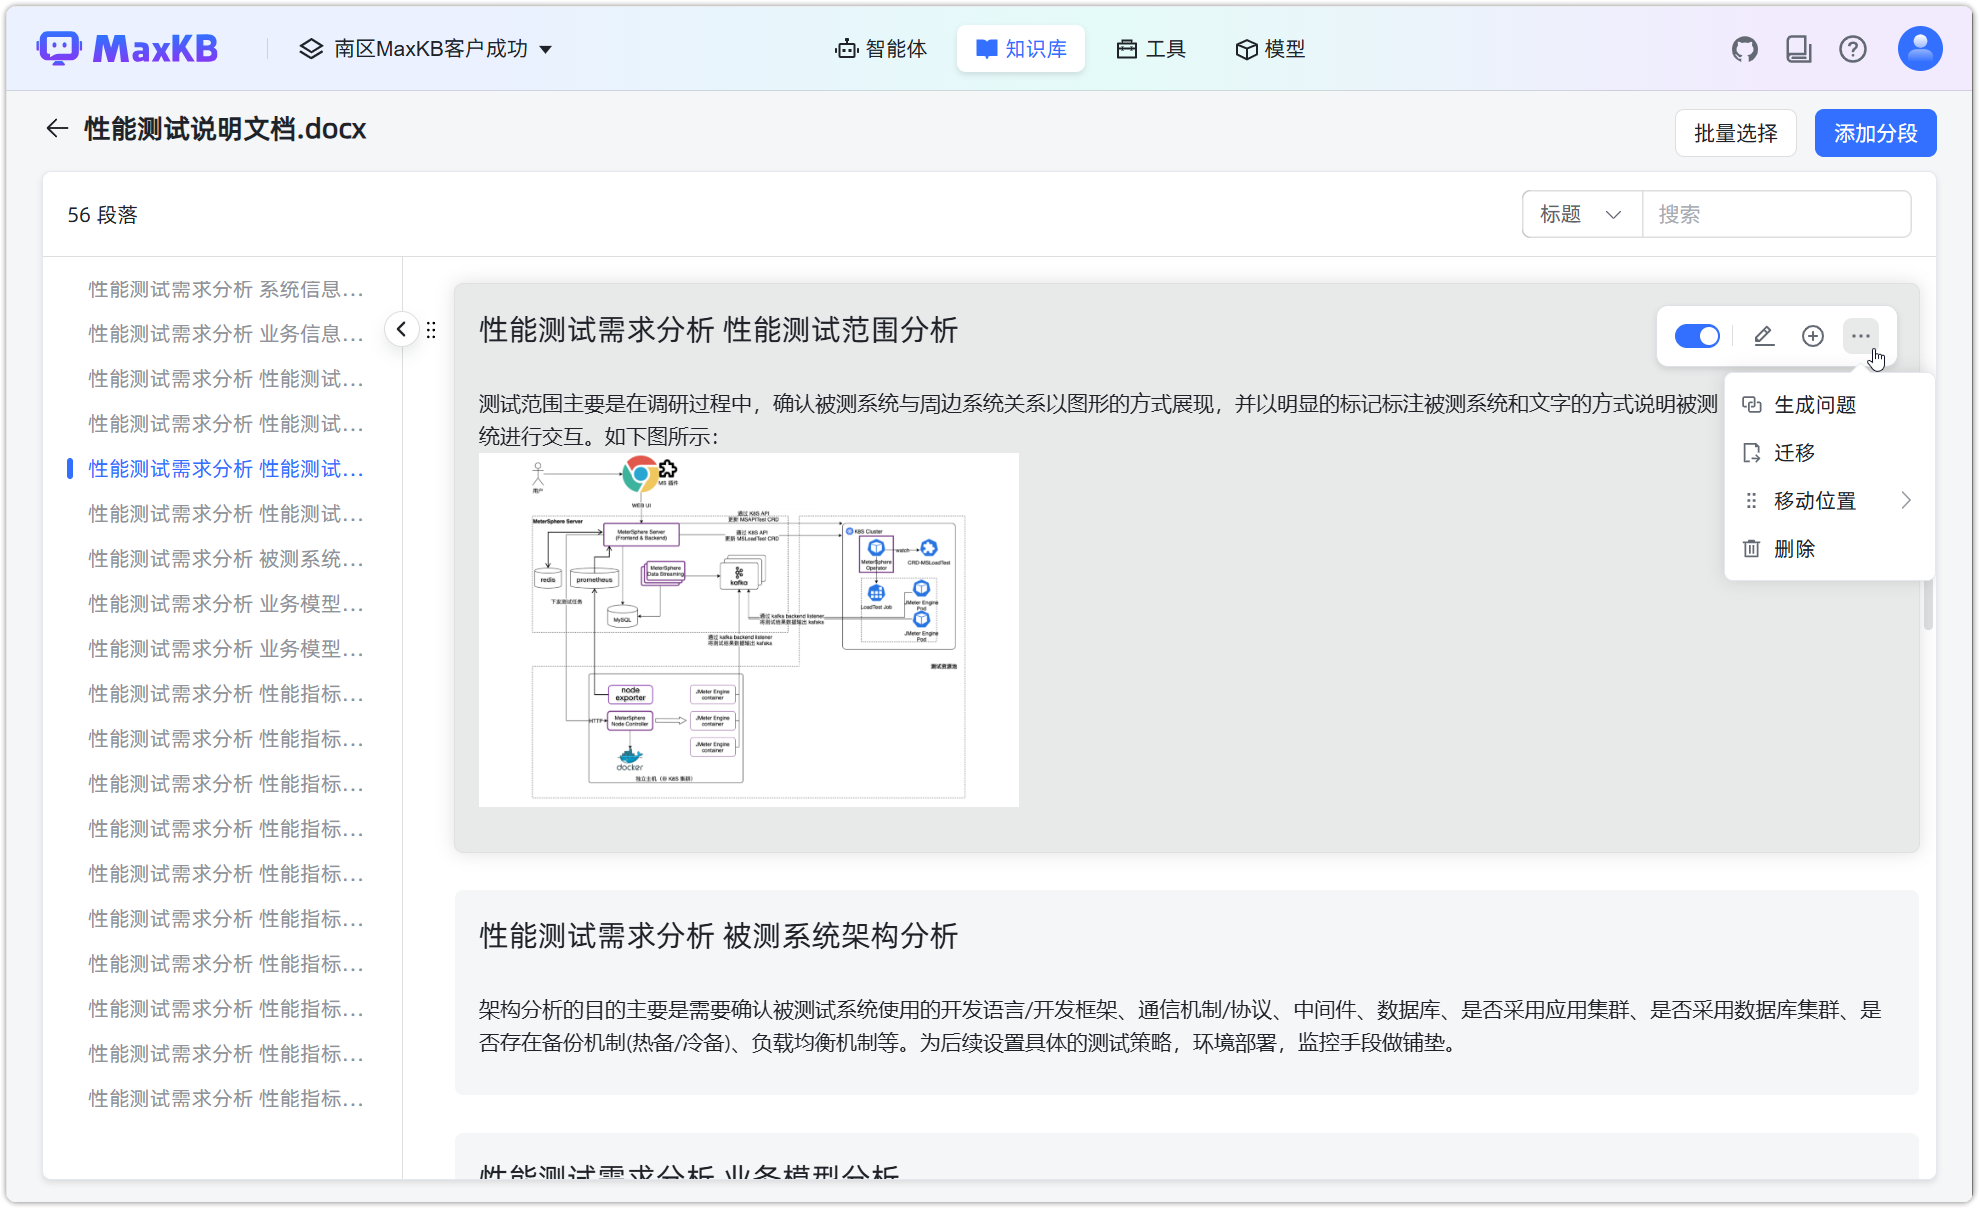This screenshot has width=1979, height=1208.
Task: Open the GitHub repository icon
Action: point(1744,47)
